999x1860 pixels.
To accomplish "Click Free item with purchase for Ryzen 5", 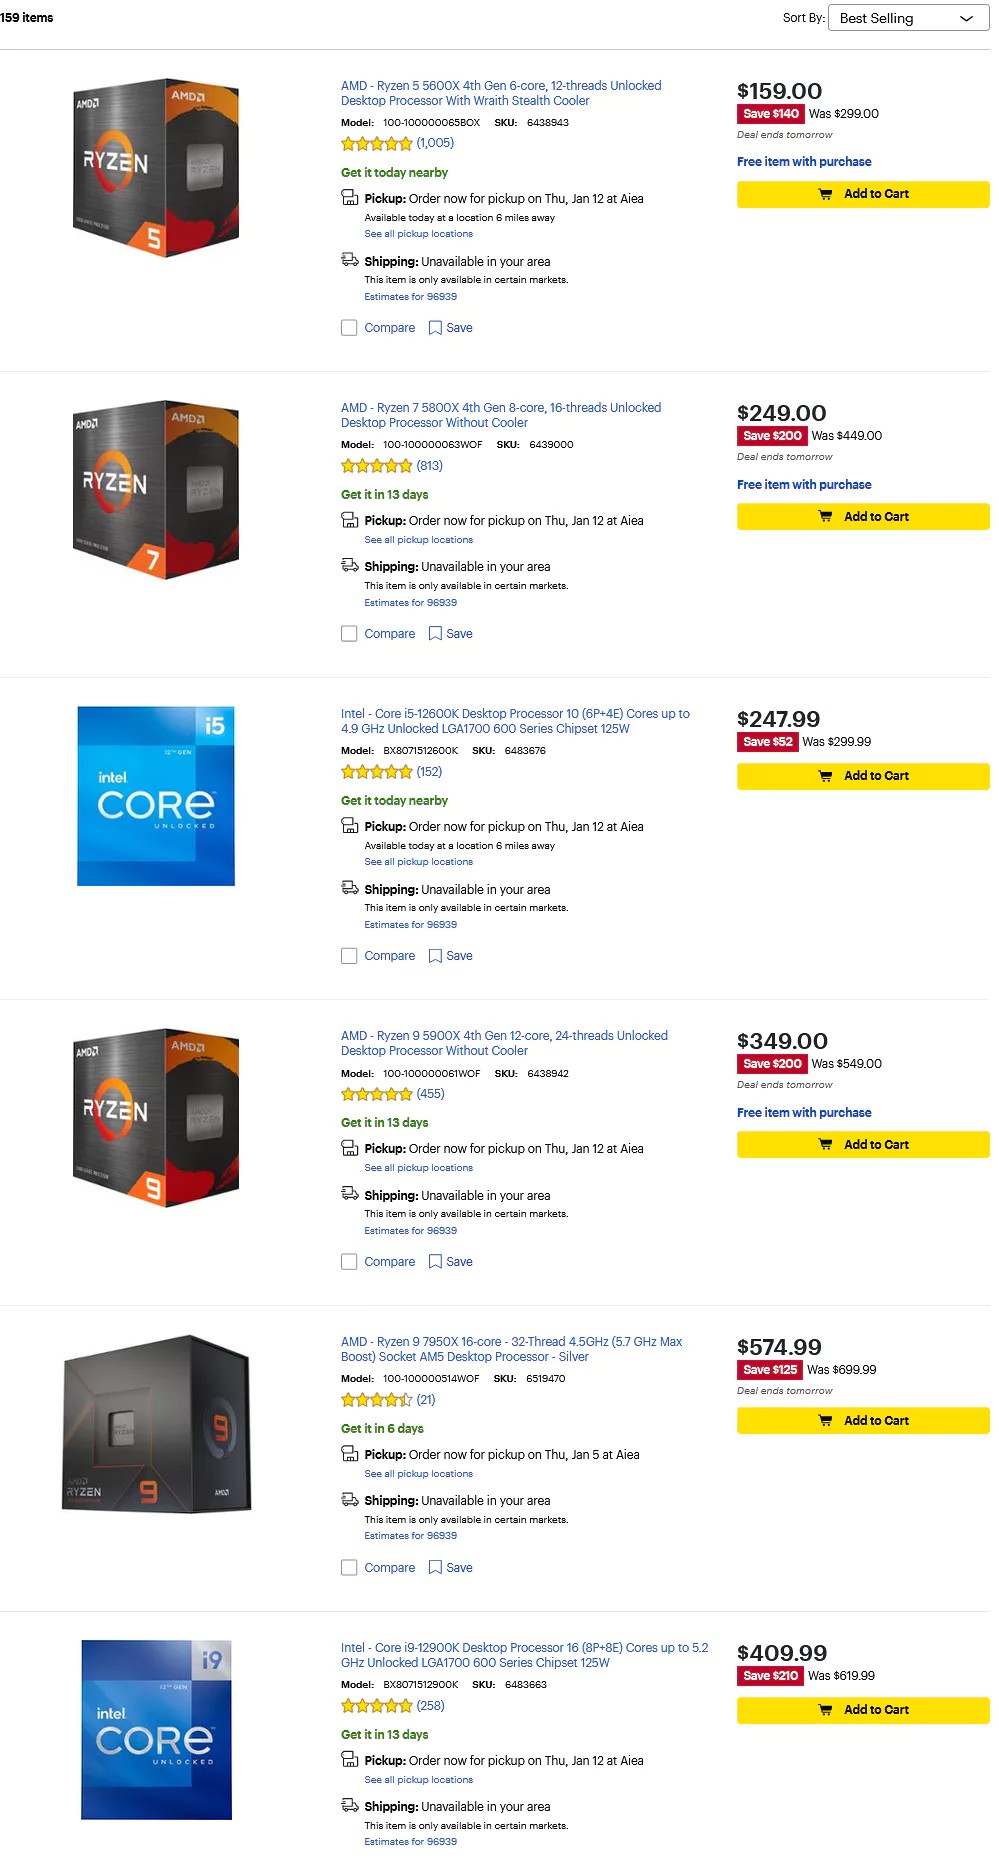I will click(x=804, y=162).
